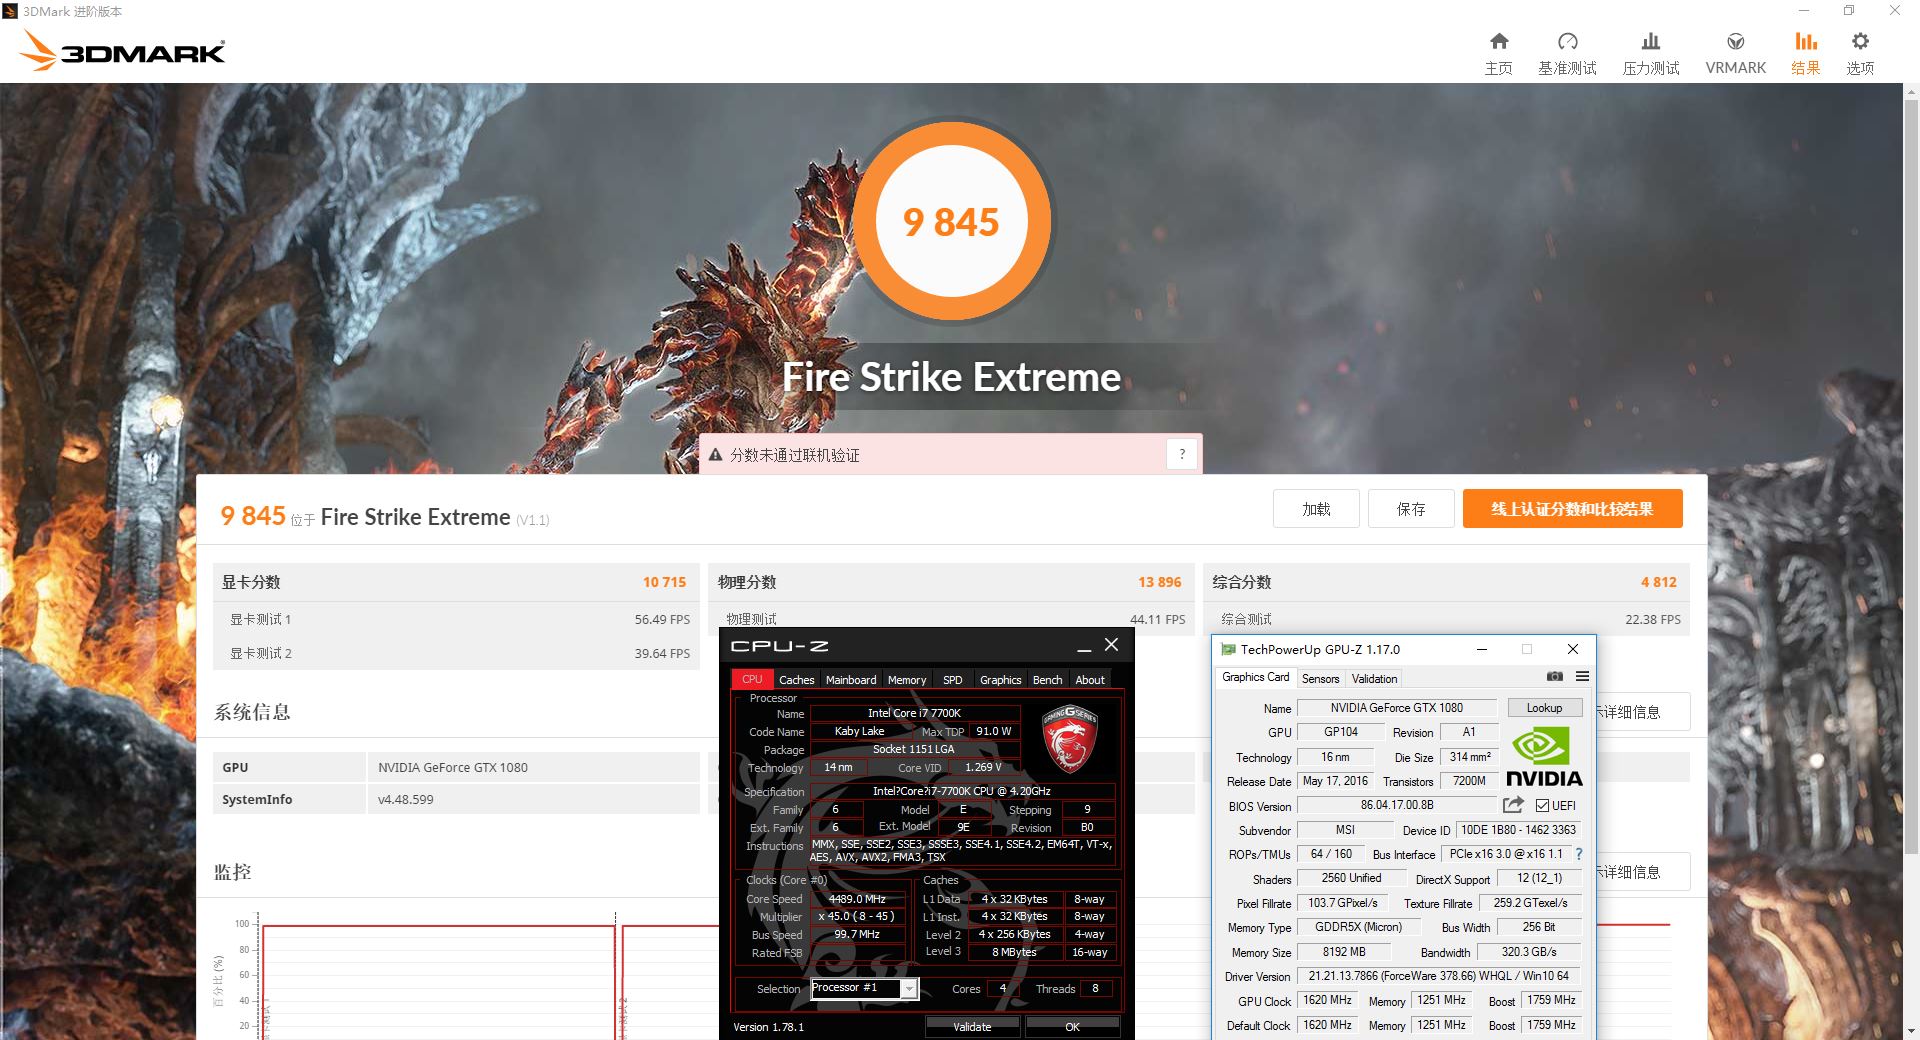
Task: Click the big 9 845 score circle
Action: point(951,221)
